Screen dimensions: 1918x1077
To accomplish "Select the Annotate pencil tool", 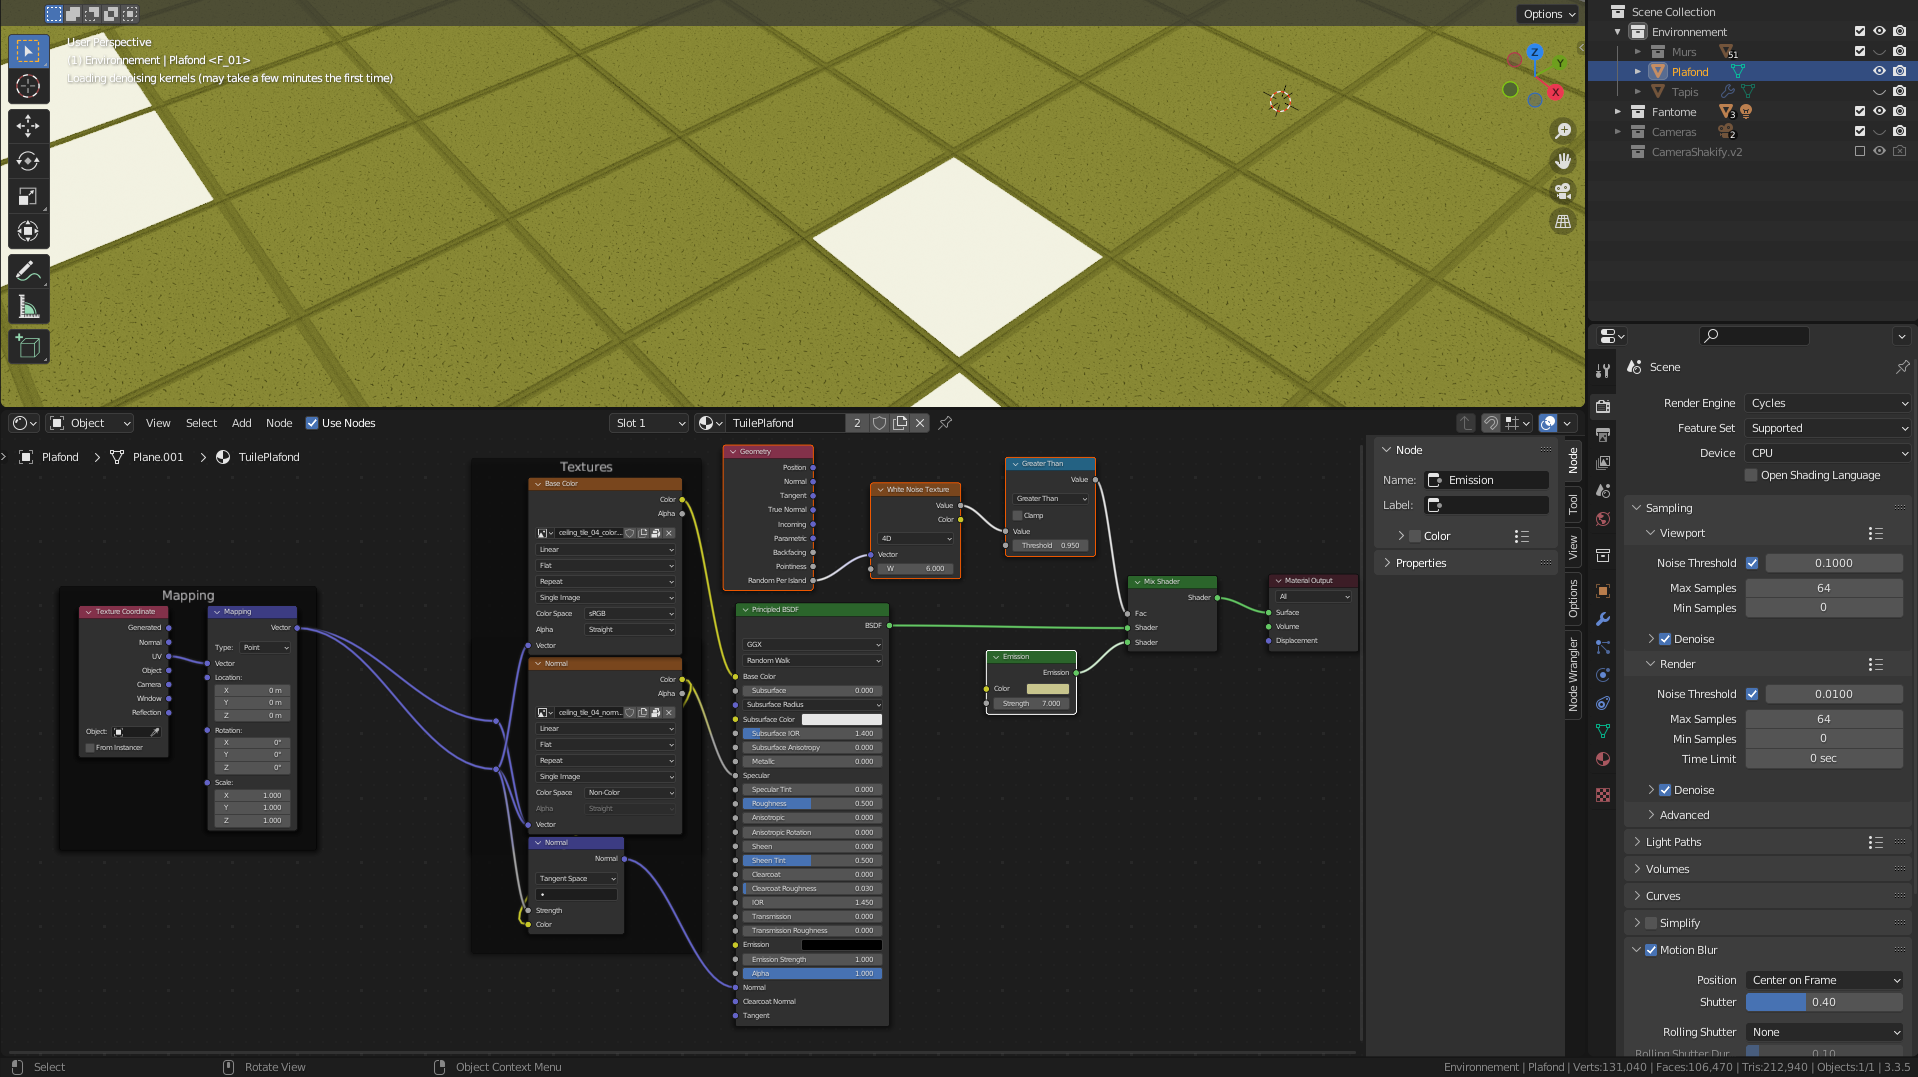I will pos(28,271).
